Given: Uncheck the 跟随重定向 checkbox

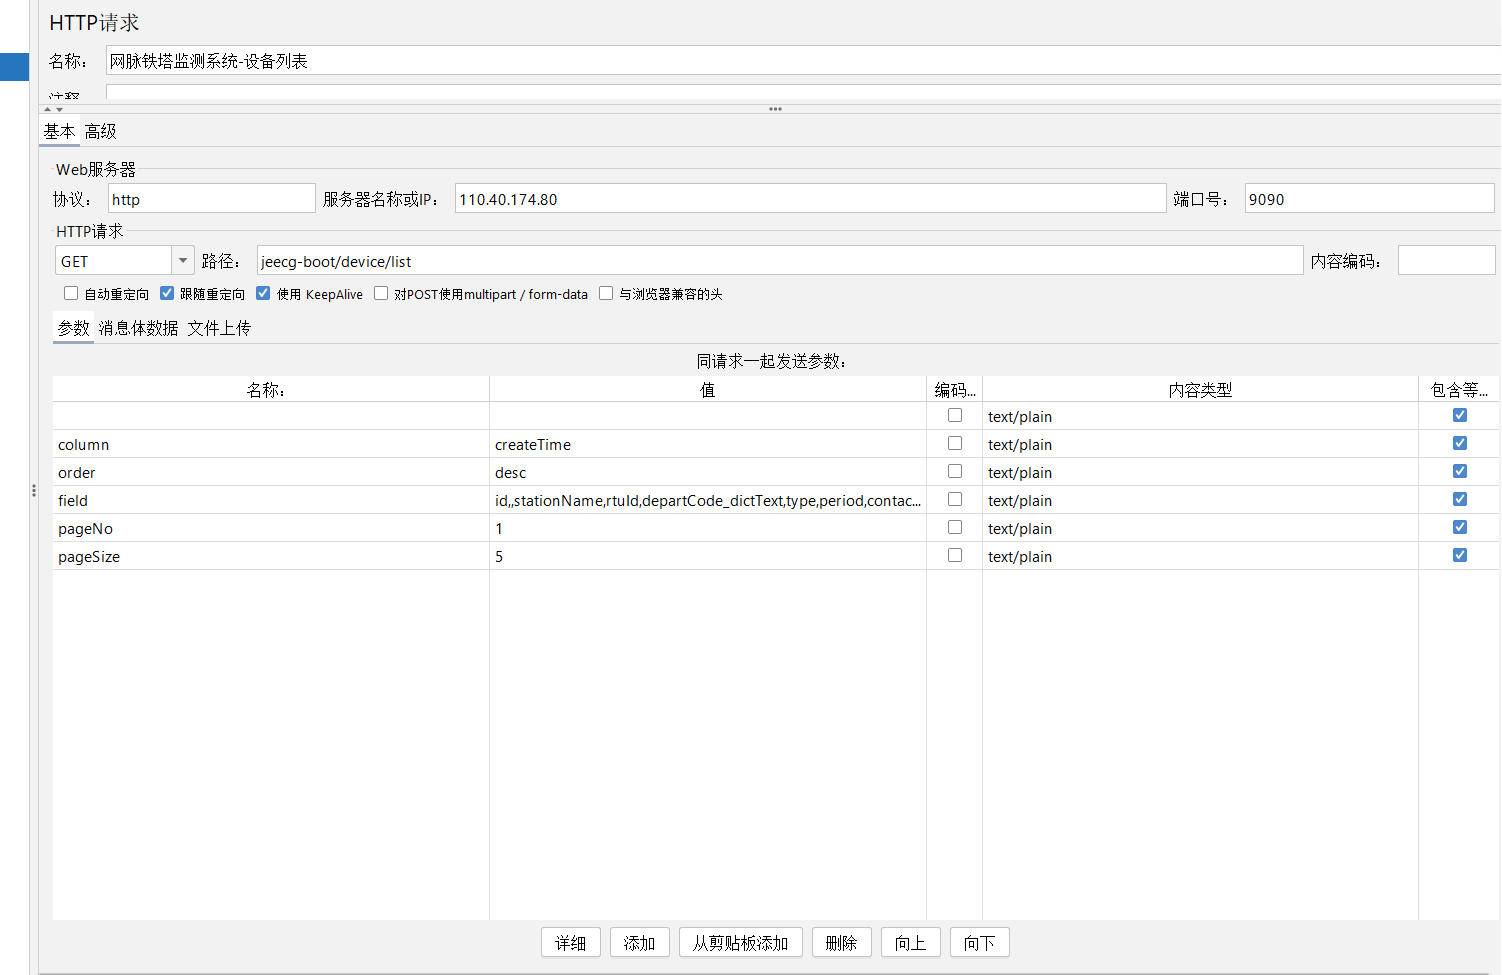Looking at the screenshot, I should (167, 294).
